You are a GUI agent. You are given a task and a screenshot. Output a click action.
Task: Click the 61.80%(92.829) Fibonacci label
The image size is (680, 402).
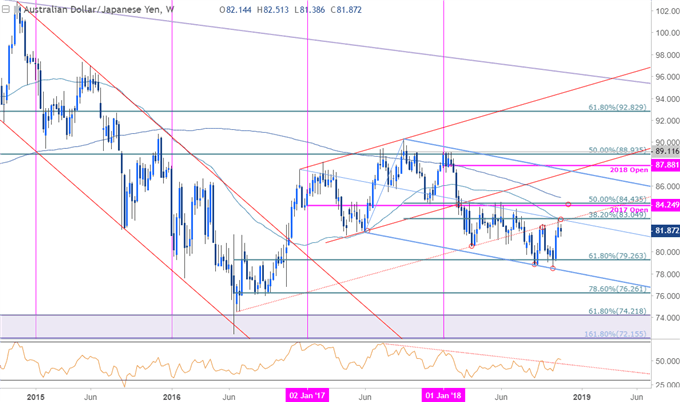coord(617,107)
